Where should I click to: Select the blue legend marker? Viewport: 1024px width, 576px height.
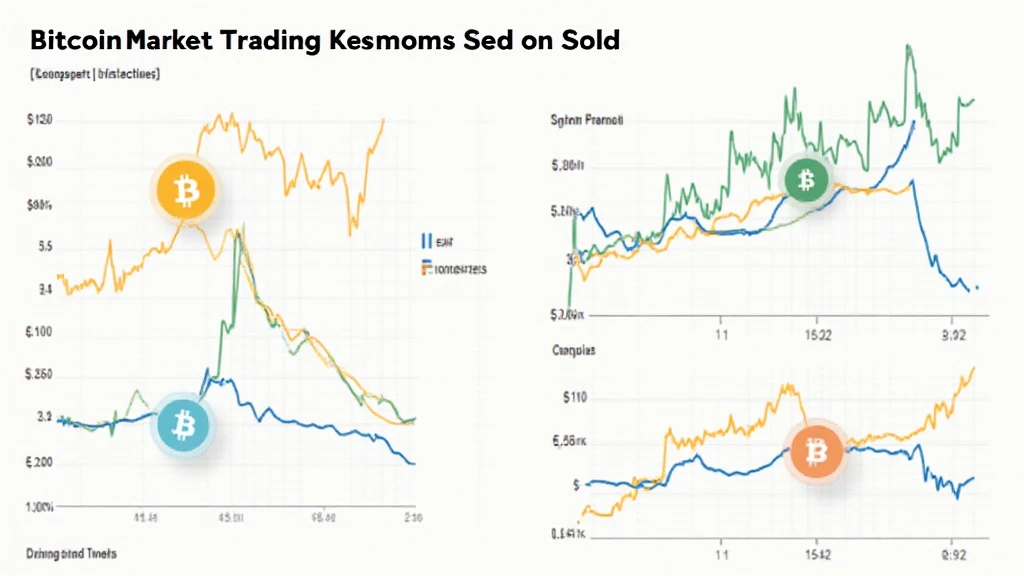pyautogui.click(x=426, y=240)
